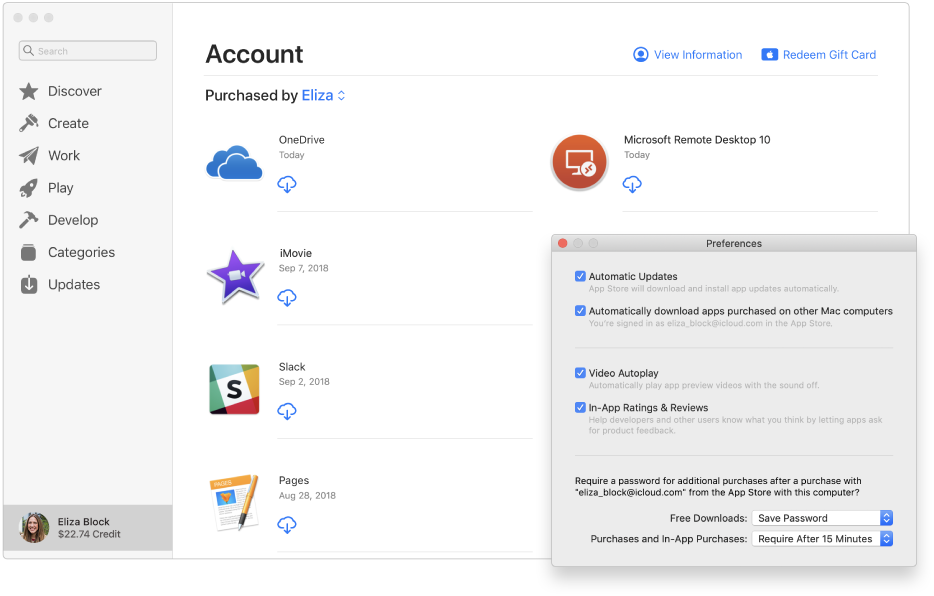934x596 pixels.
Task: Click the "Account" page heading
Action: [254, 54]
